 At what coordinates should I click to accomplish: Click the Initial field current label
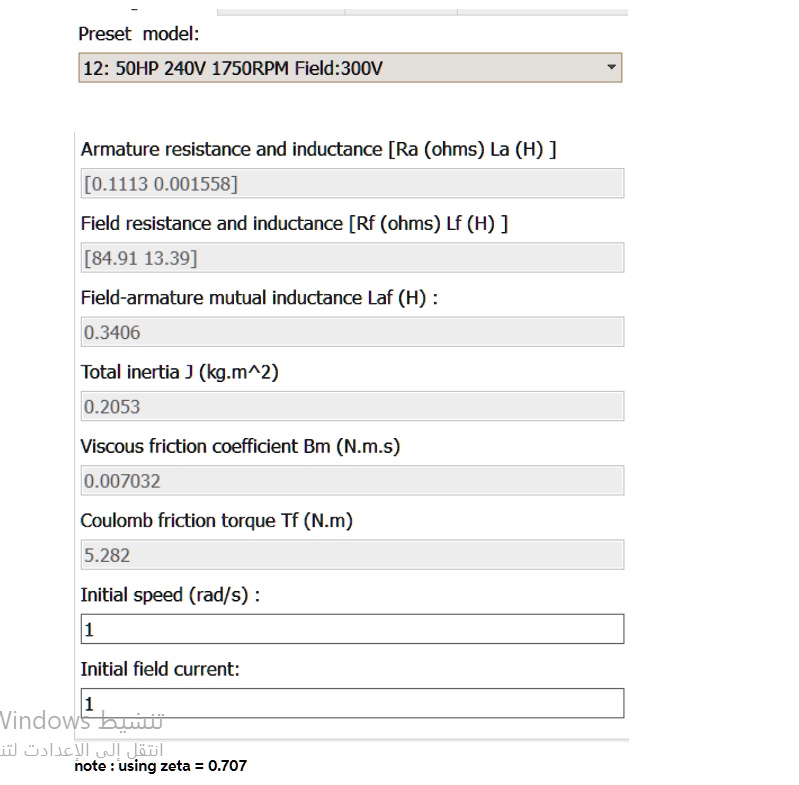click(x=160, y=669)
